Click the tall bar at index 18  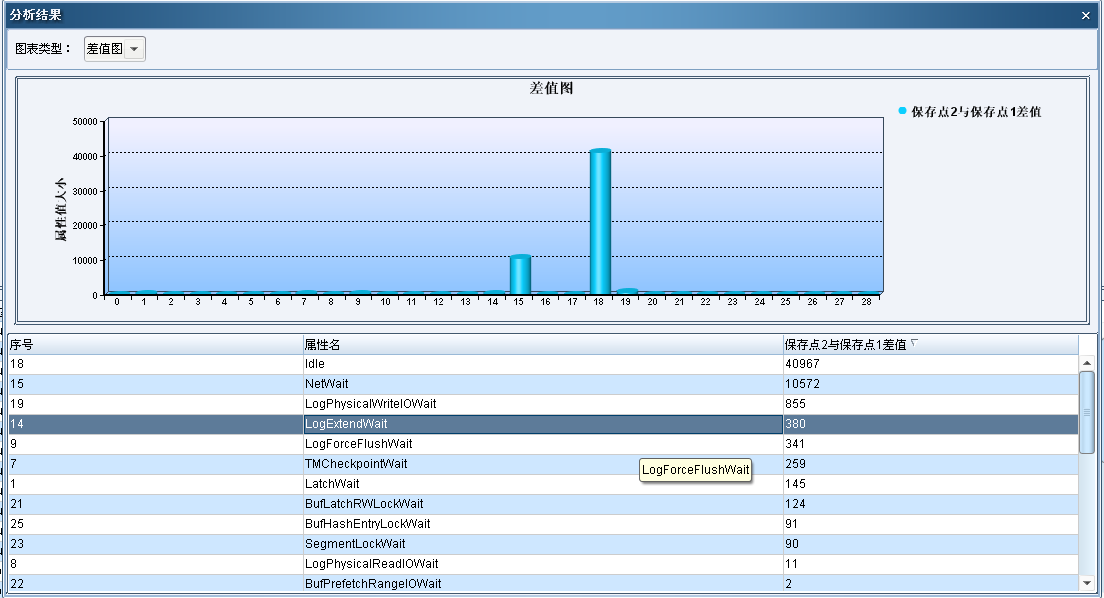tap(599, 221)
